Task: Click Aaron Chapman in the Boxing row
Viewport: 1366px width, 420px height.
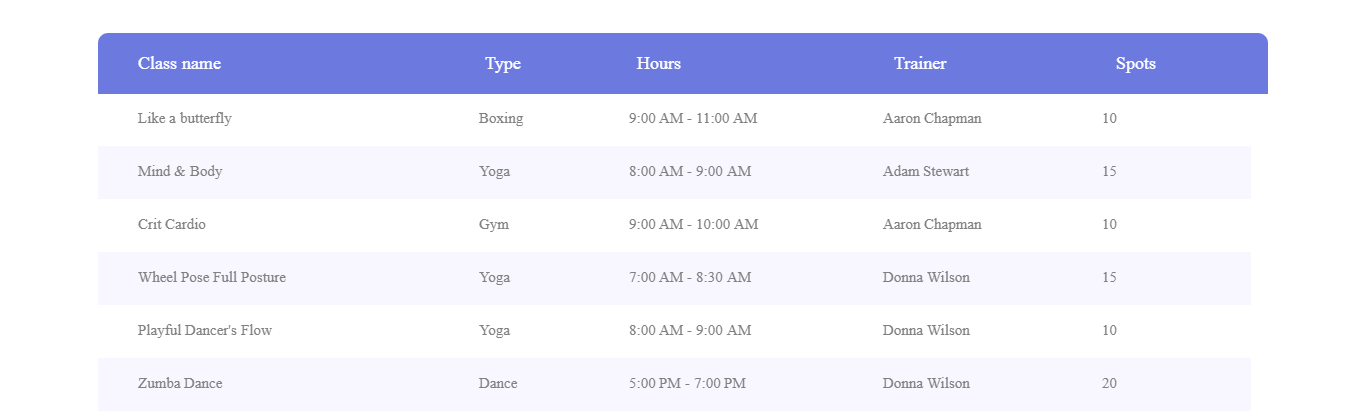Action: tap(932, 118)
